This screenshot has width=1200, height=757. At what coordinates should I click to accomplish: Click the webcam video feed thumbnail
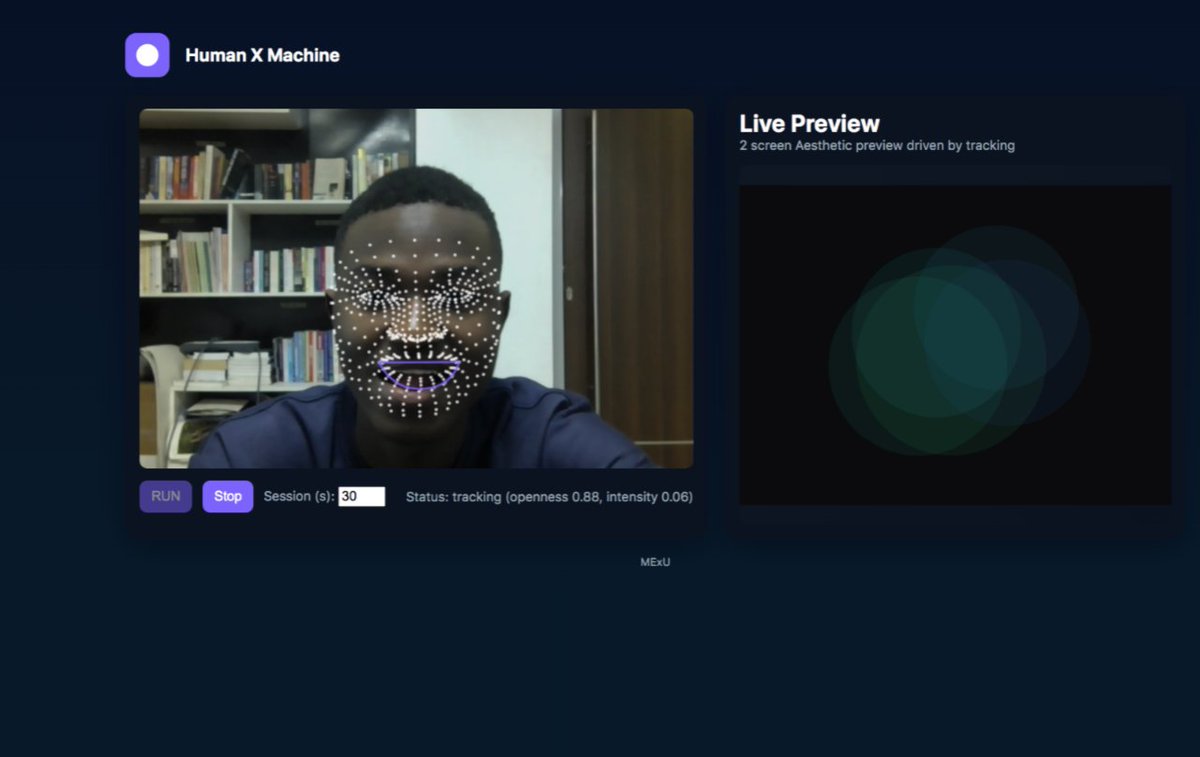[x=416, y=288]
